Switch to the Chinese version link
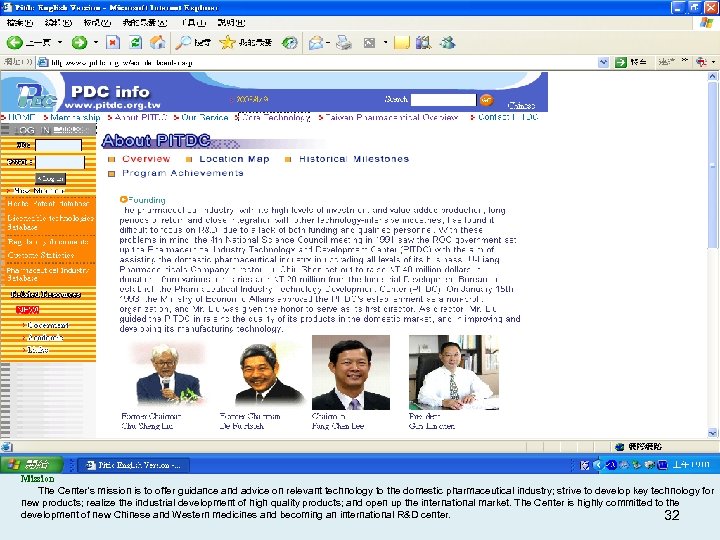This screenshot has height=540, width=720. 521,106
